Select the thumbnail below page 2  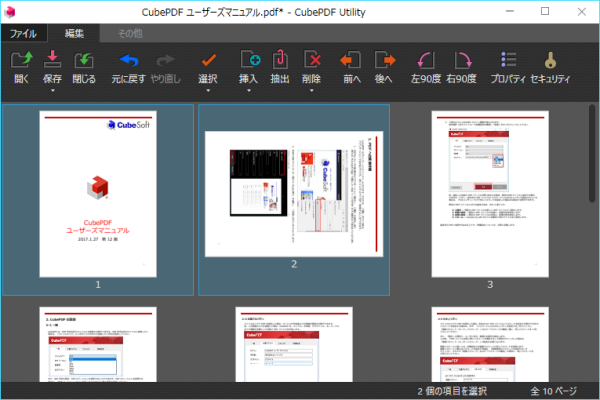click(294, 344)
